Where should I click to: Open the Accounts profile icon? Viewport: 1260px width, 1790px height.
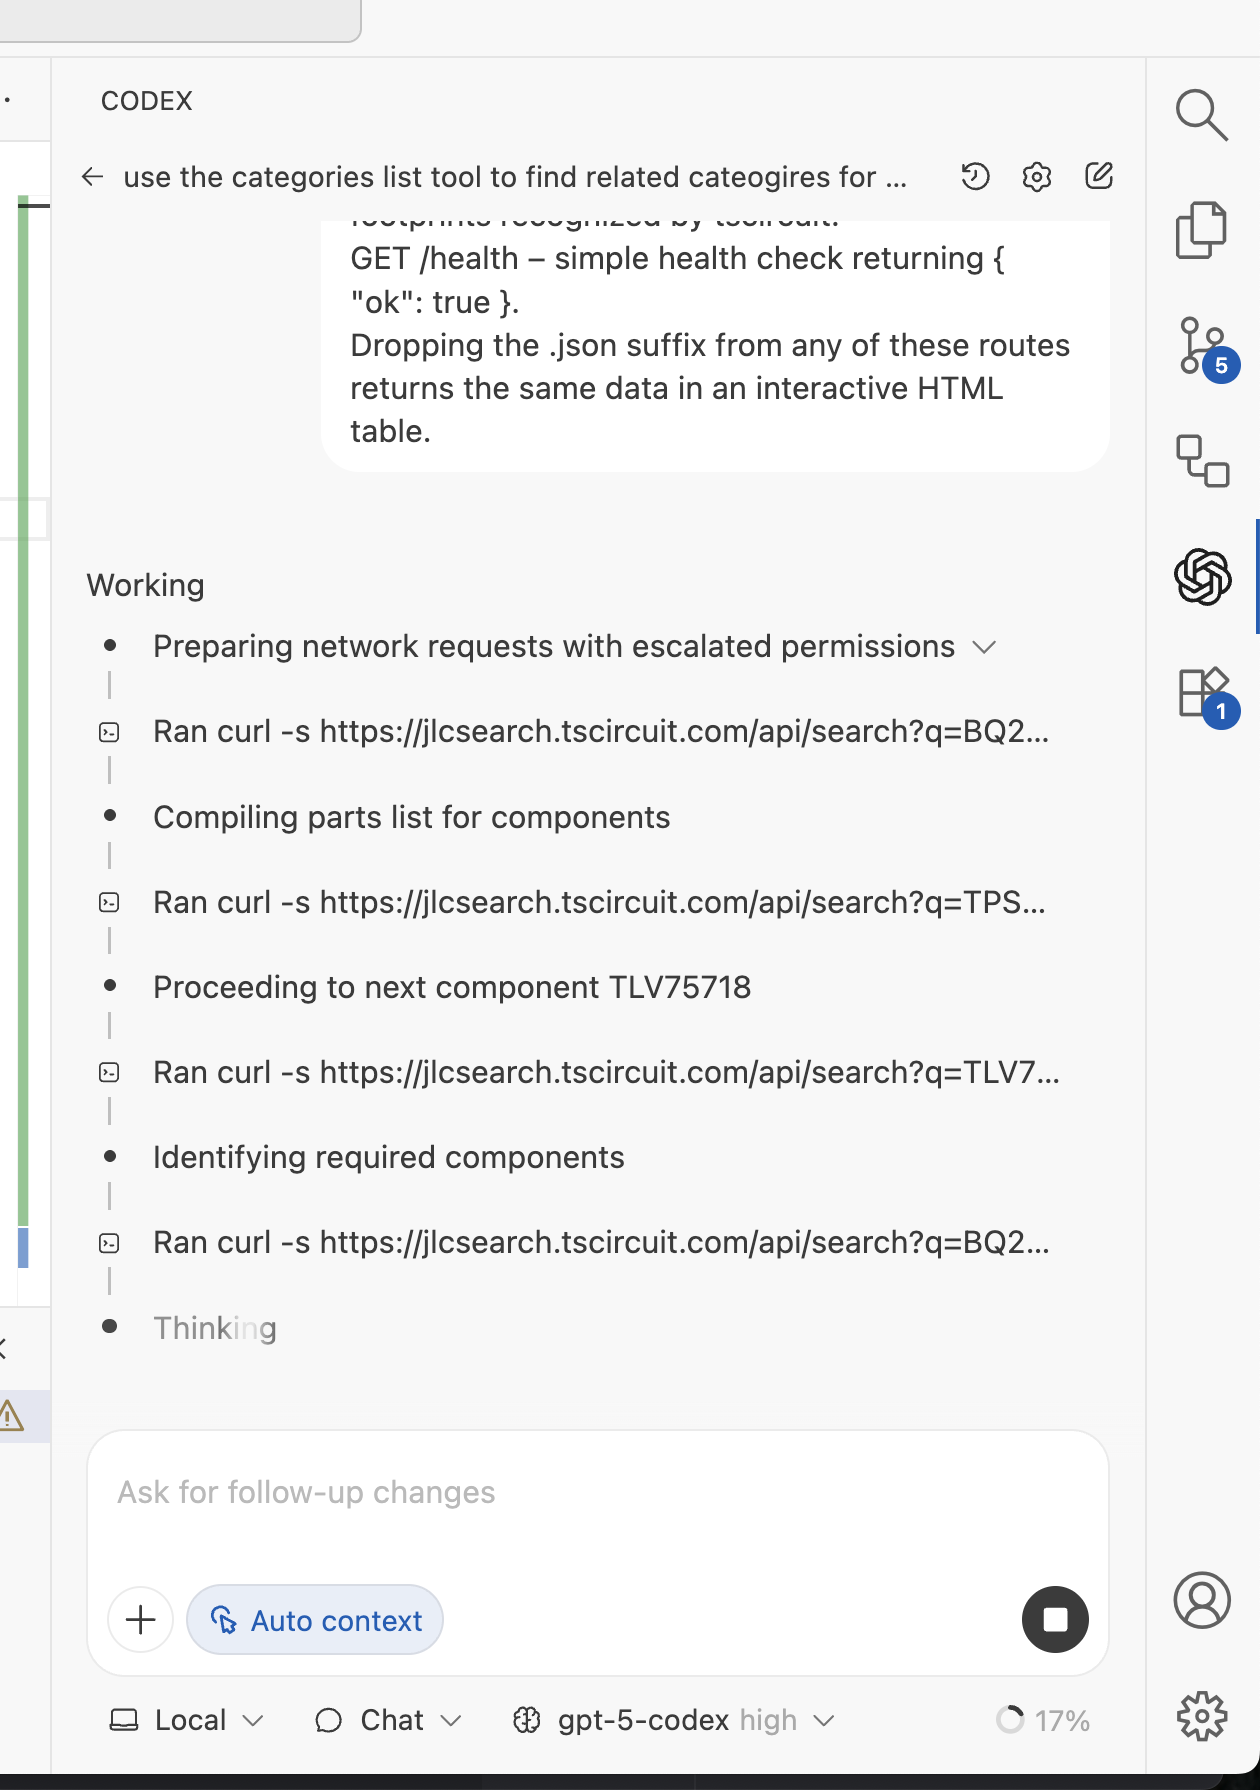click(x=1201, y=1599)
